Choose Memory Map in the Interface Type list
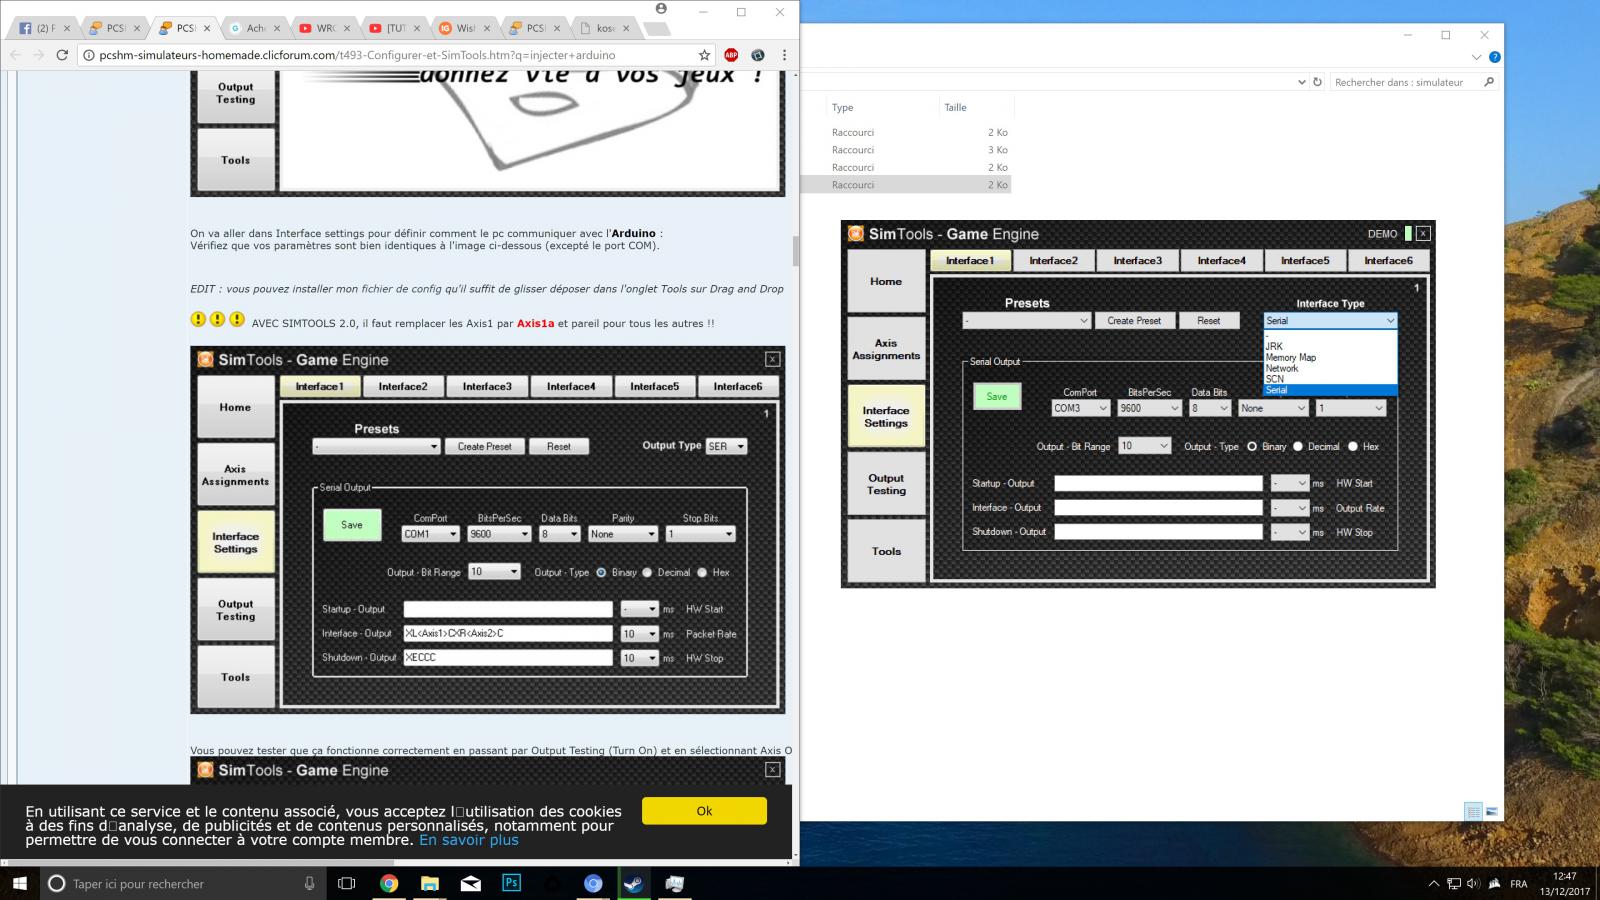This screenshot has height=900, width=1600. 1330,357
